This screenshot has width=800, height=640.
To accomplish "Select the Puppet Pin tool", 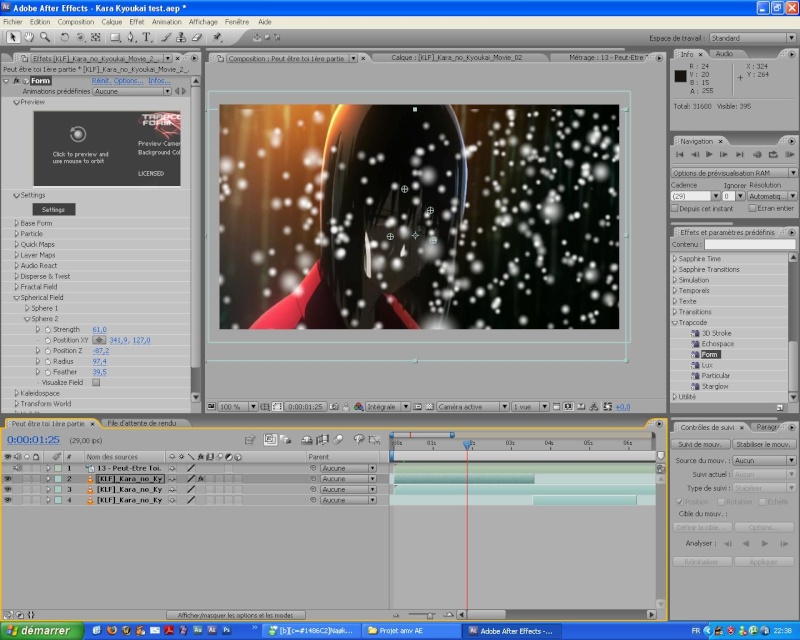I will [217, 37].
